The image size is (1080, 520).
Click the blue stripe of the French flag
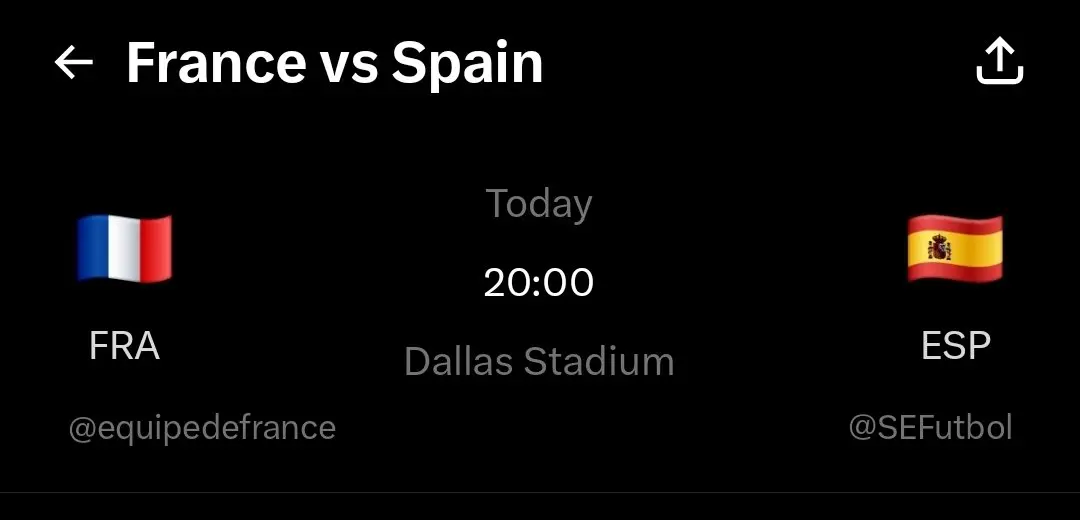(93, 248)
